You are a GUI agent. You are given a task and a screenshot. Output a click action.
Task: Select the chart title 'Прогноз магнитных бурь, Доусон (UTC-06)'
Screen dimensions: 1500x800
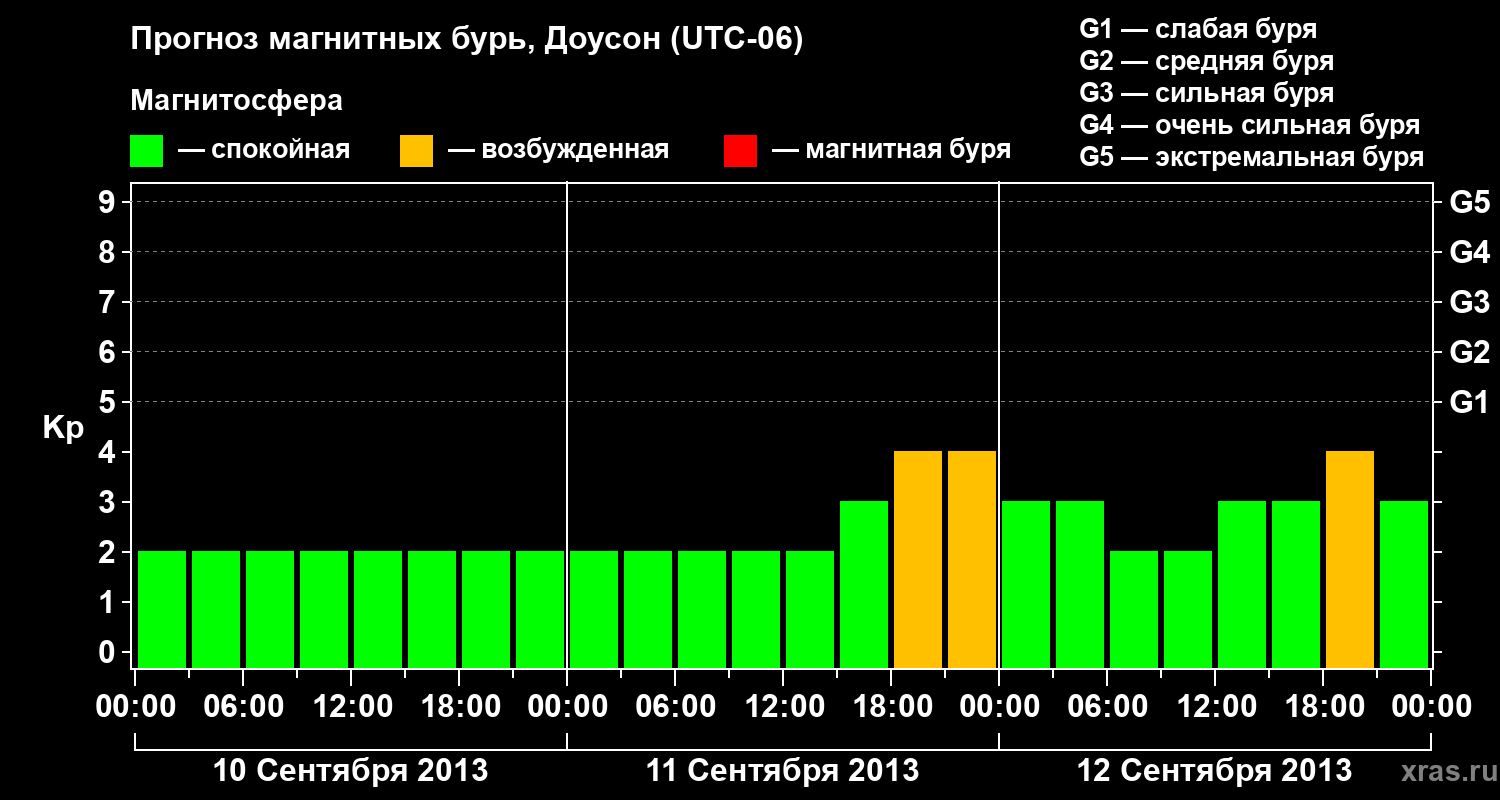tap(467, 41)
